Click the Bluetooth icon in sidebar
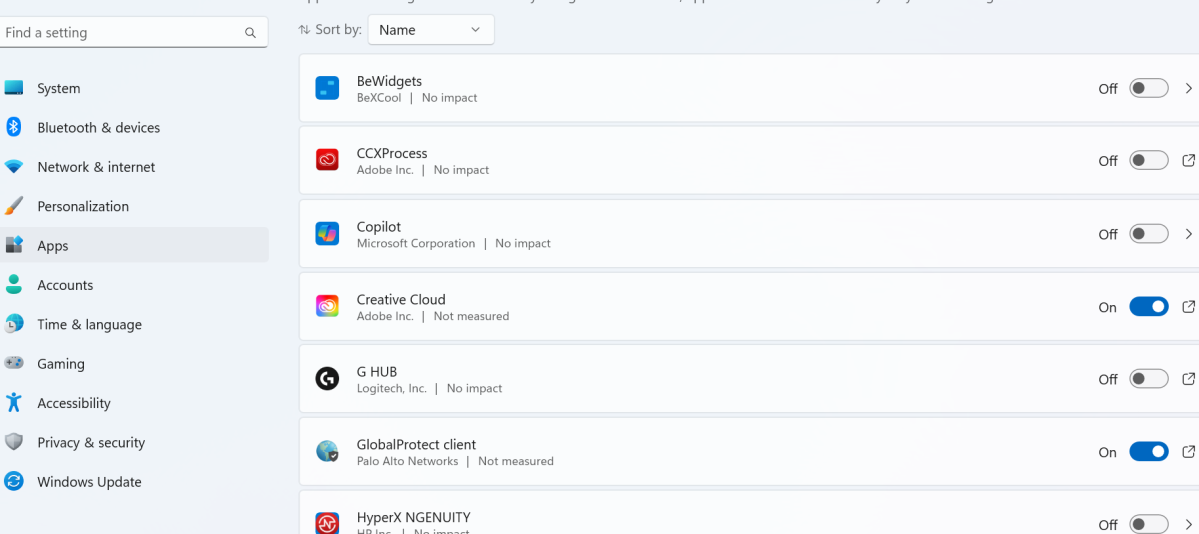 14,127
